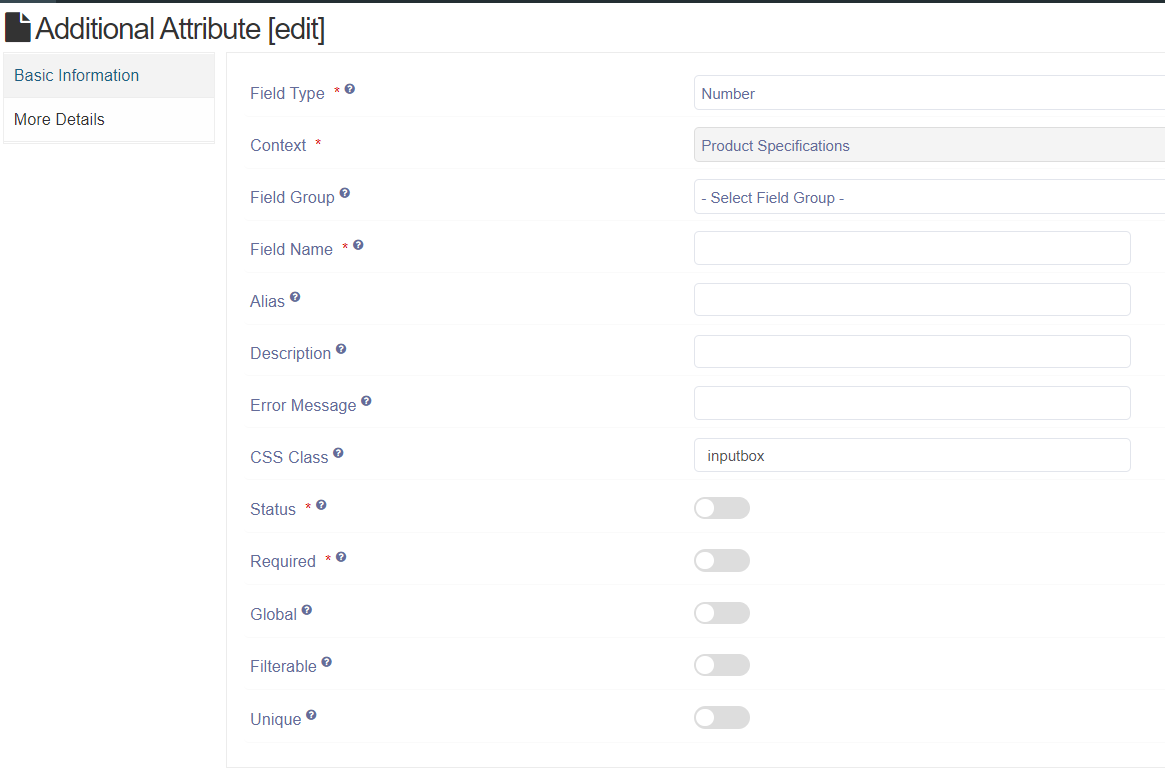Viewport: 1165px width, 782px height.
Task: Toggle the Global switch on
Action: (x=721, y=613)
